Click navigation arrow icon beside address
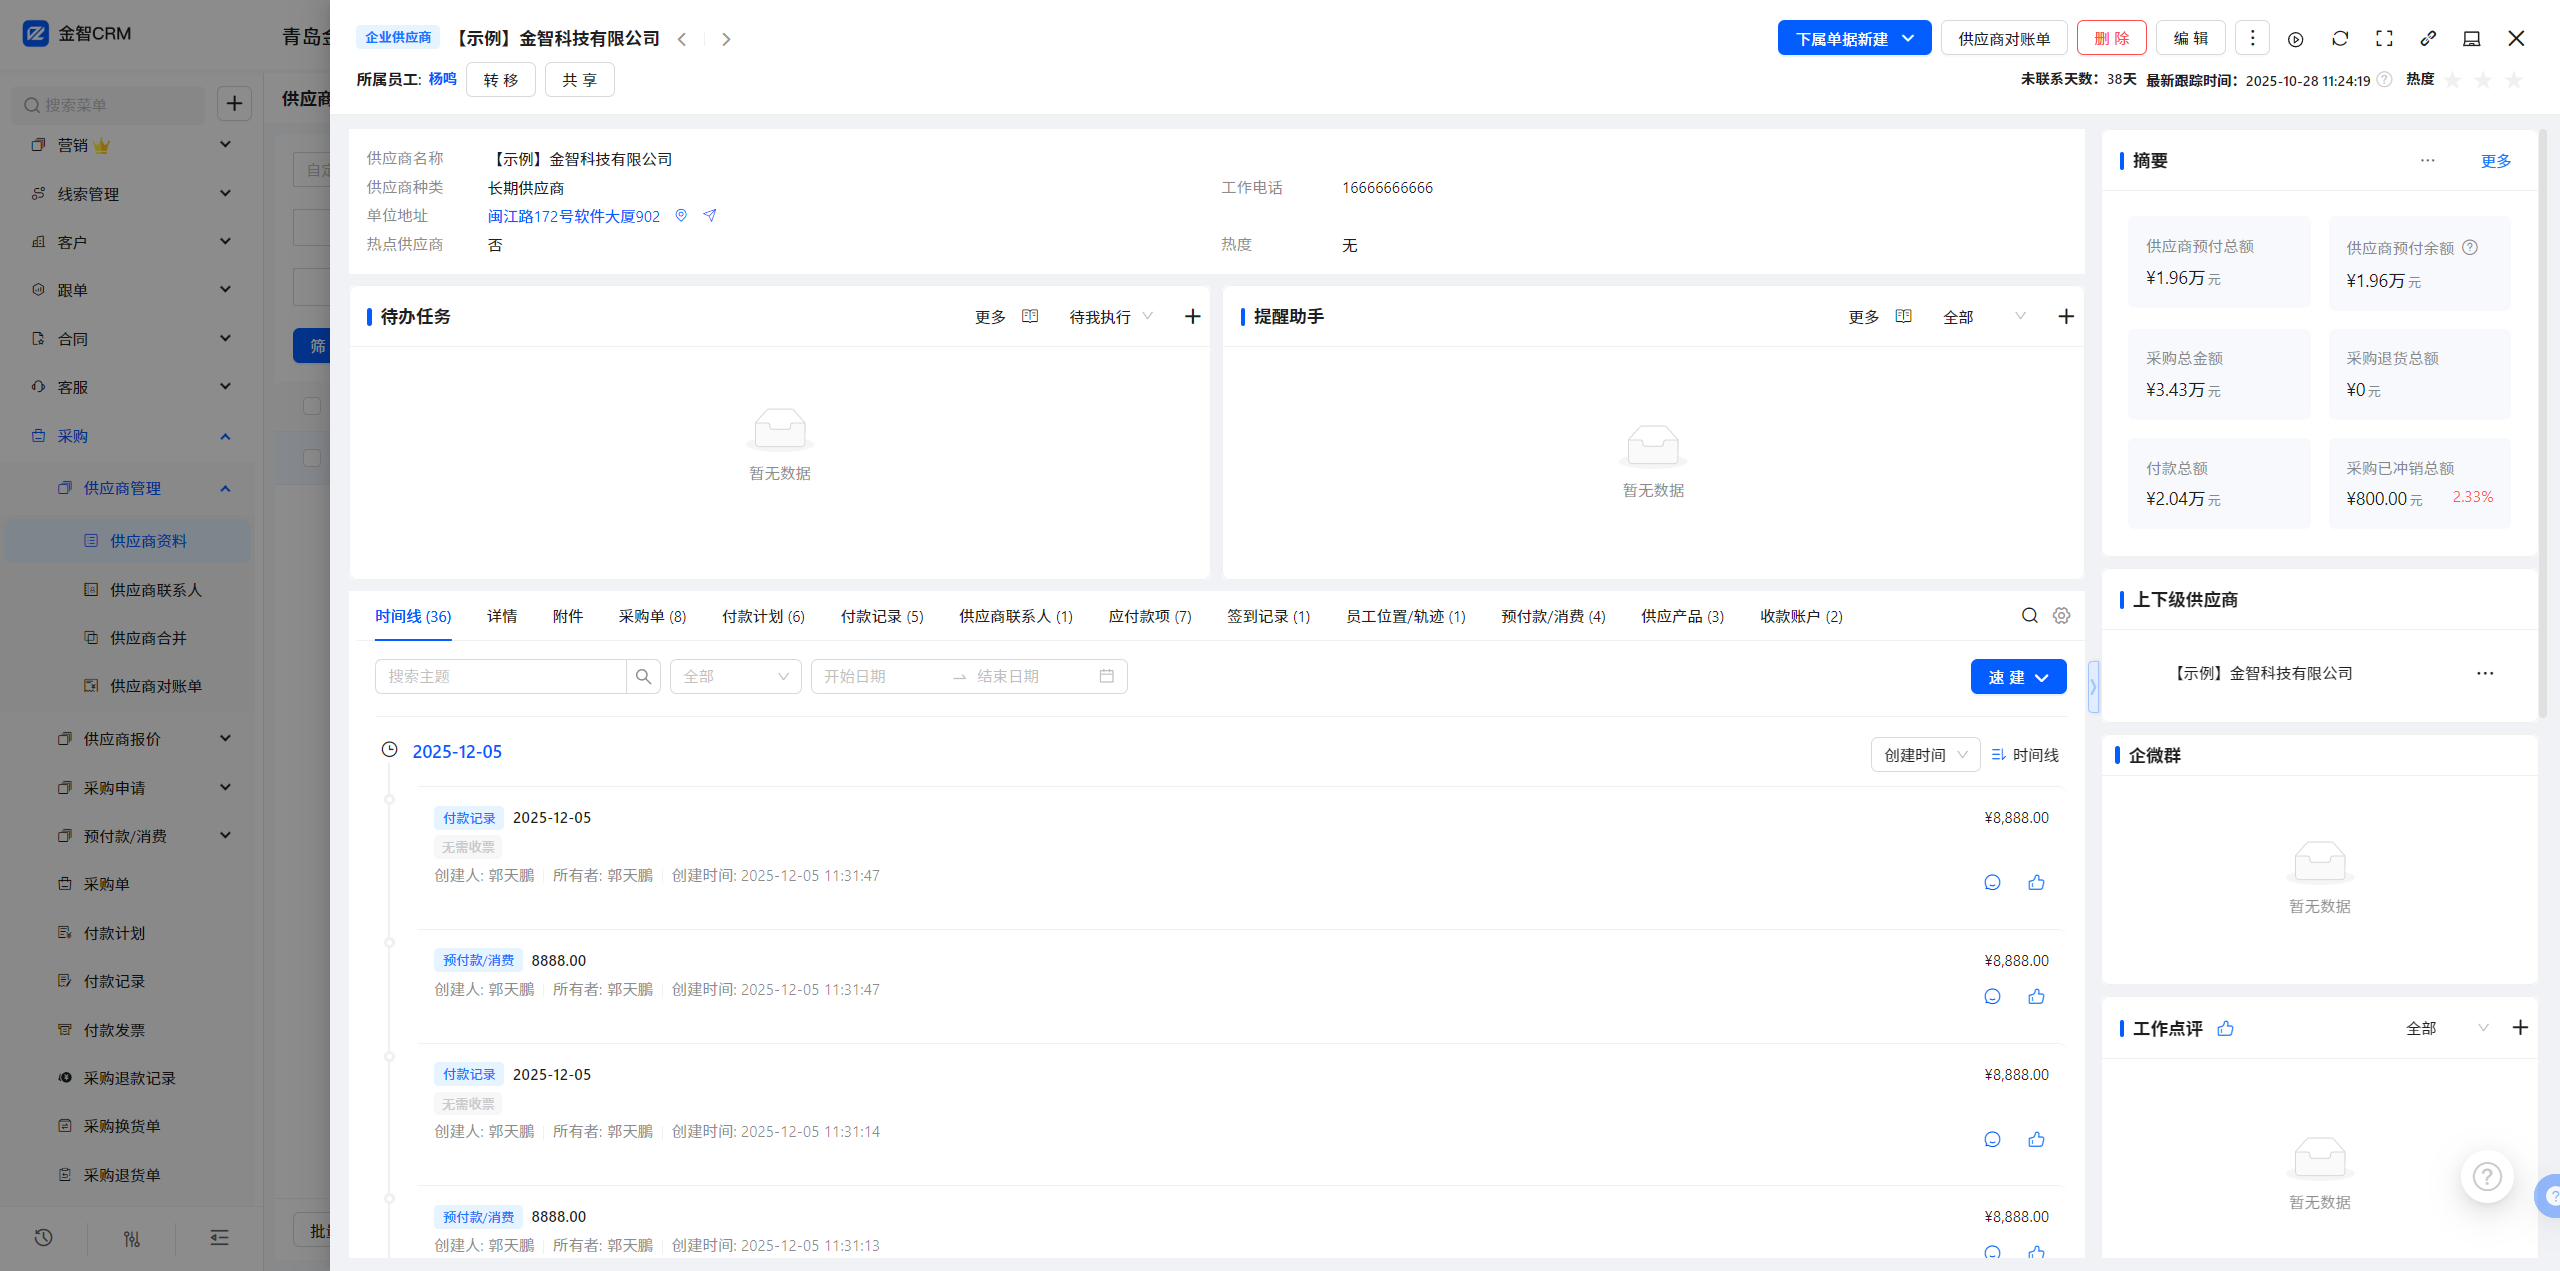The image size is (2560, 1271). coord(710,216)
